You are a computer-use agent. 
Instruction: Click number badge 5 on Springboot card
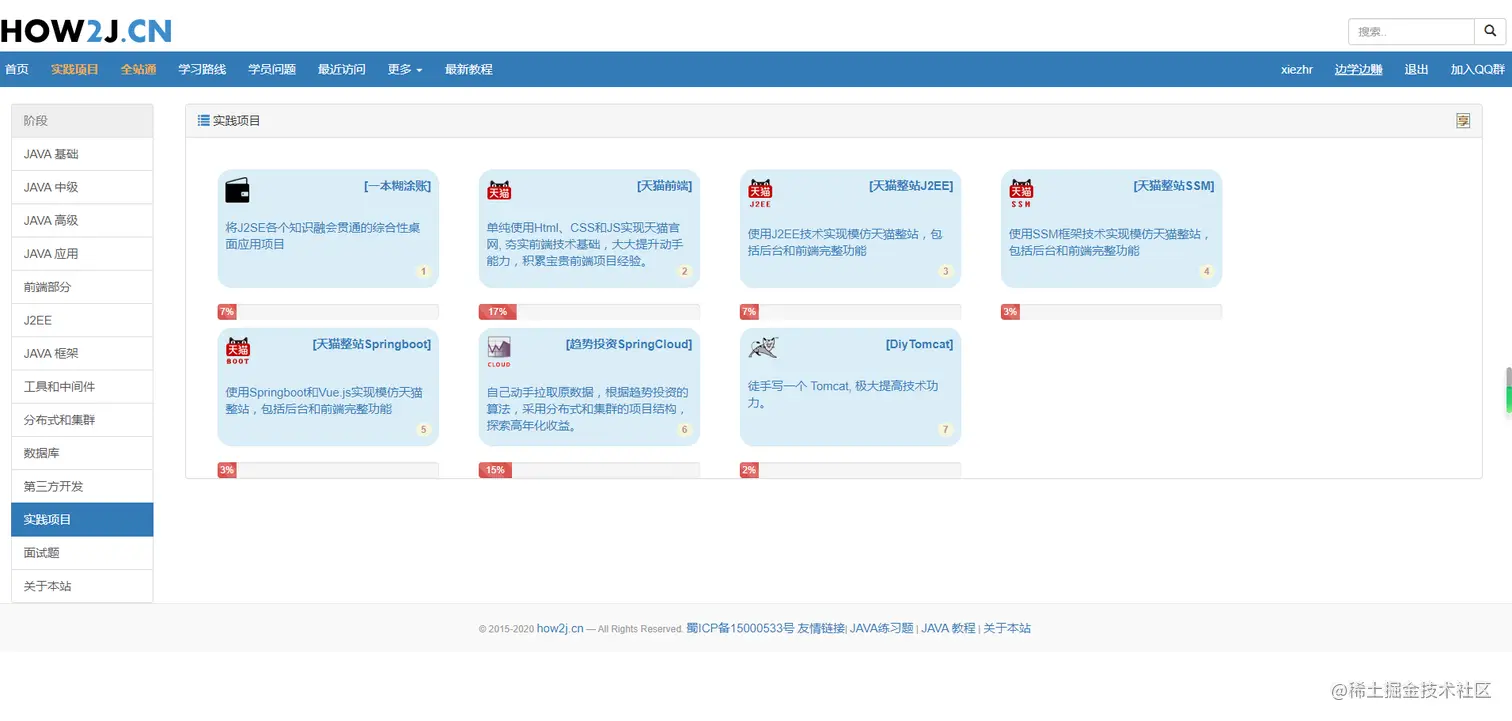click(423, 430)
